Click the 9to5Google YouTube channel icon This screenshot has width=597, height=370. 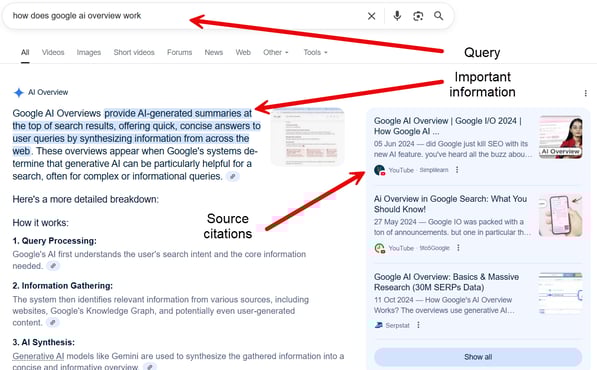pyautogui.click(x=380, y=248)
